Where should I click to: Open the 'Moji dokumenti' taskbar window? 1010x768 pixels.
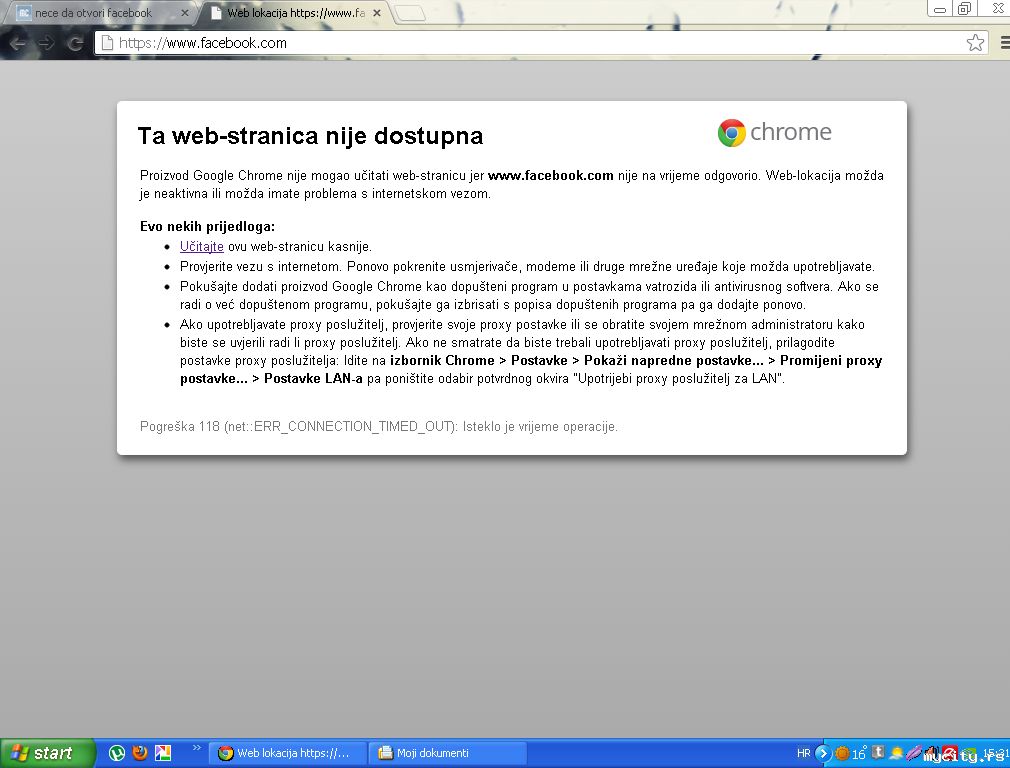(x=448, y=753)
